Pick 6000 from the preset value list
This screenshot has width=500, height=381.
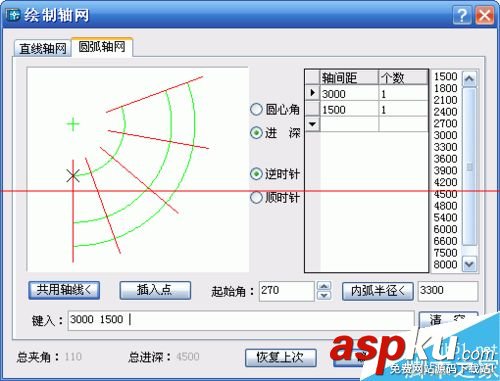[445, 229]
